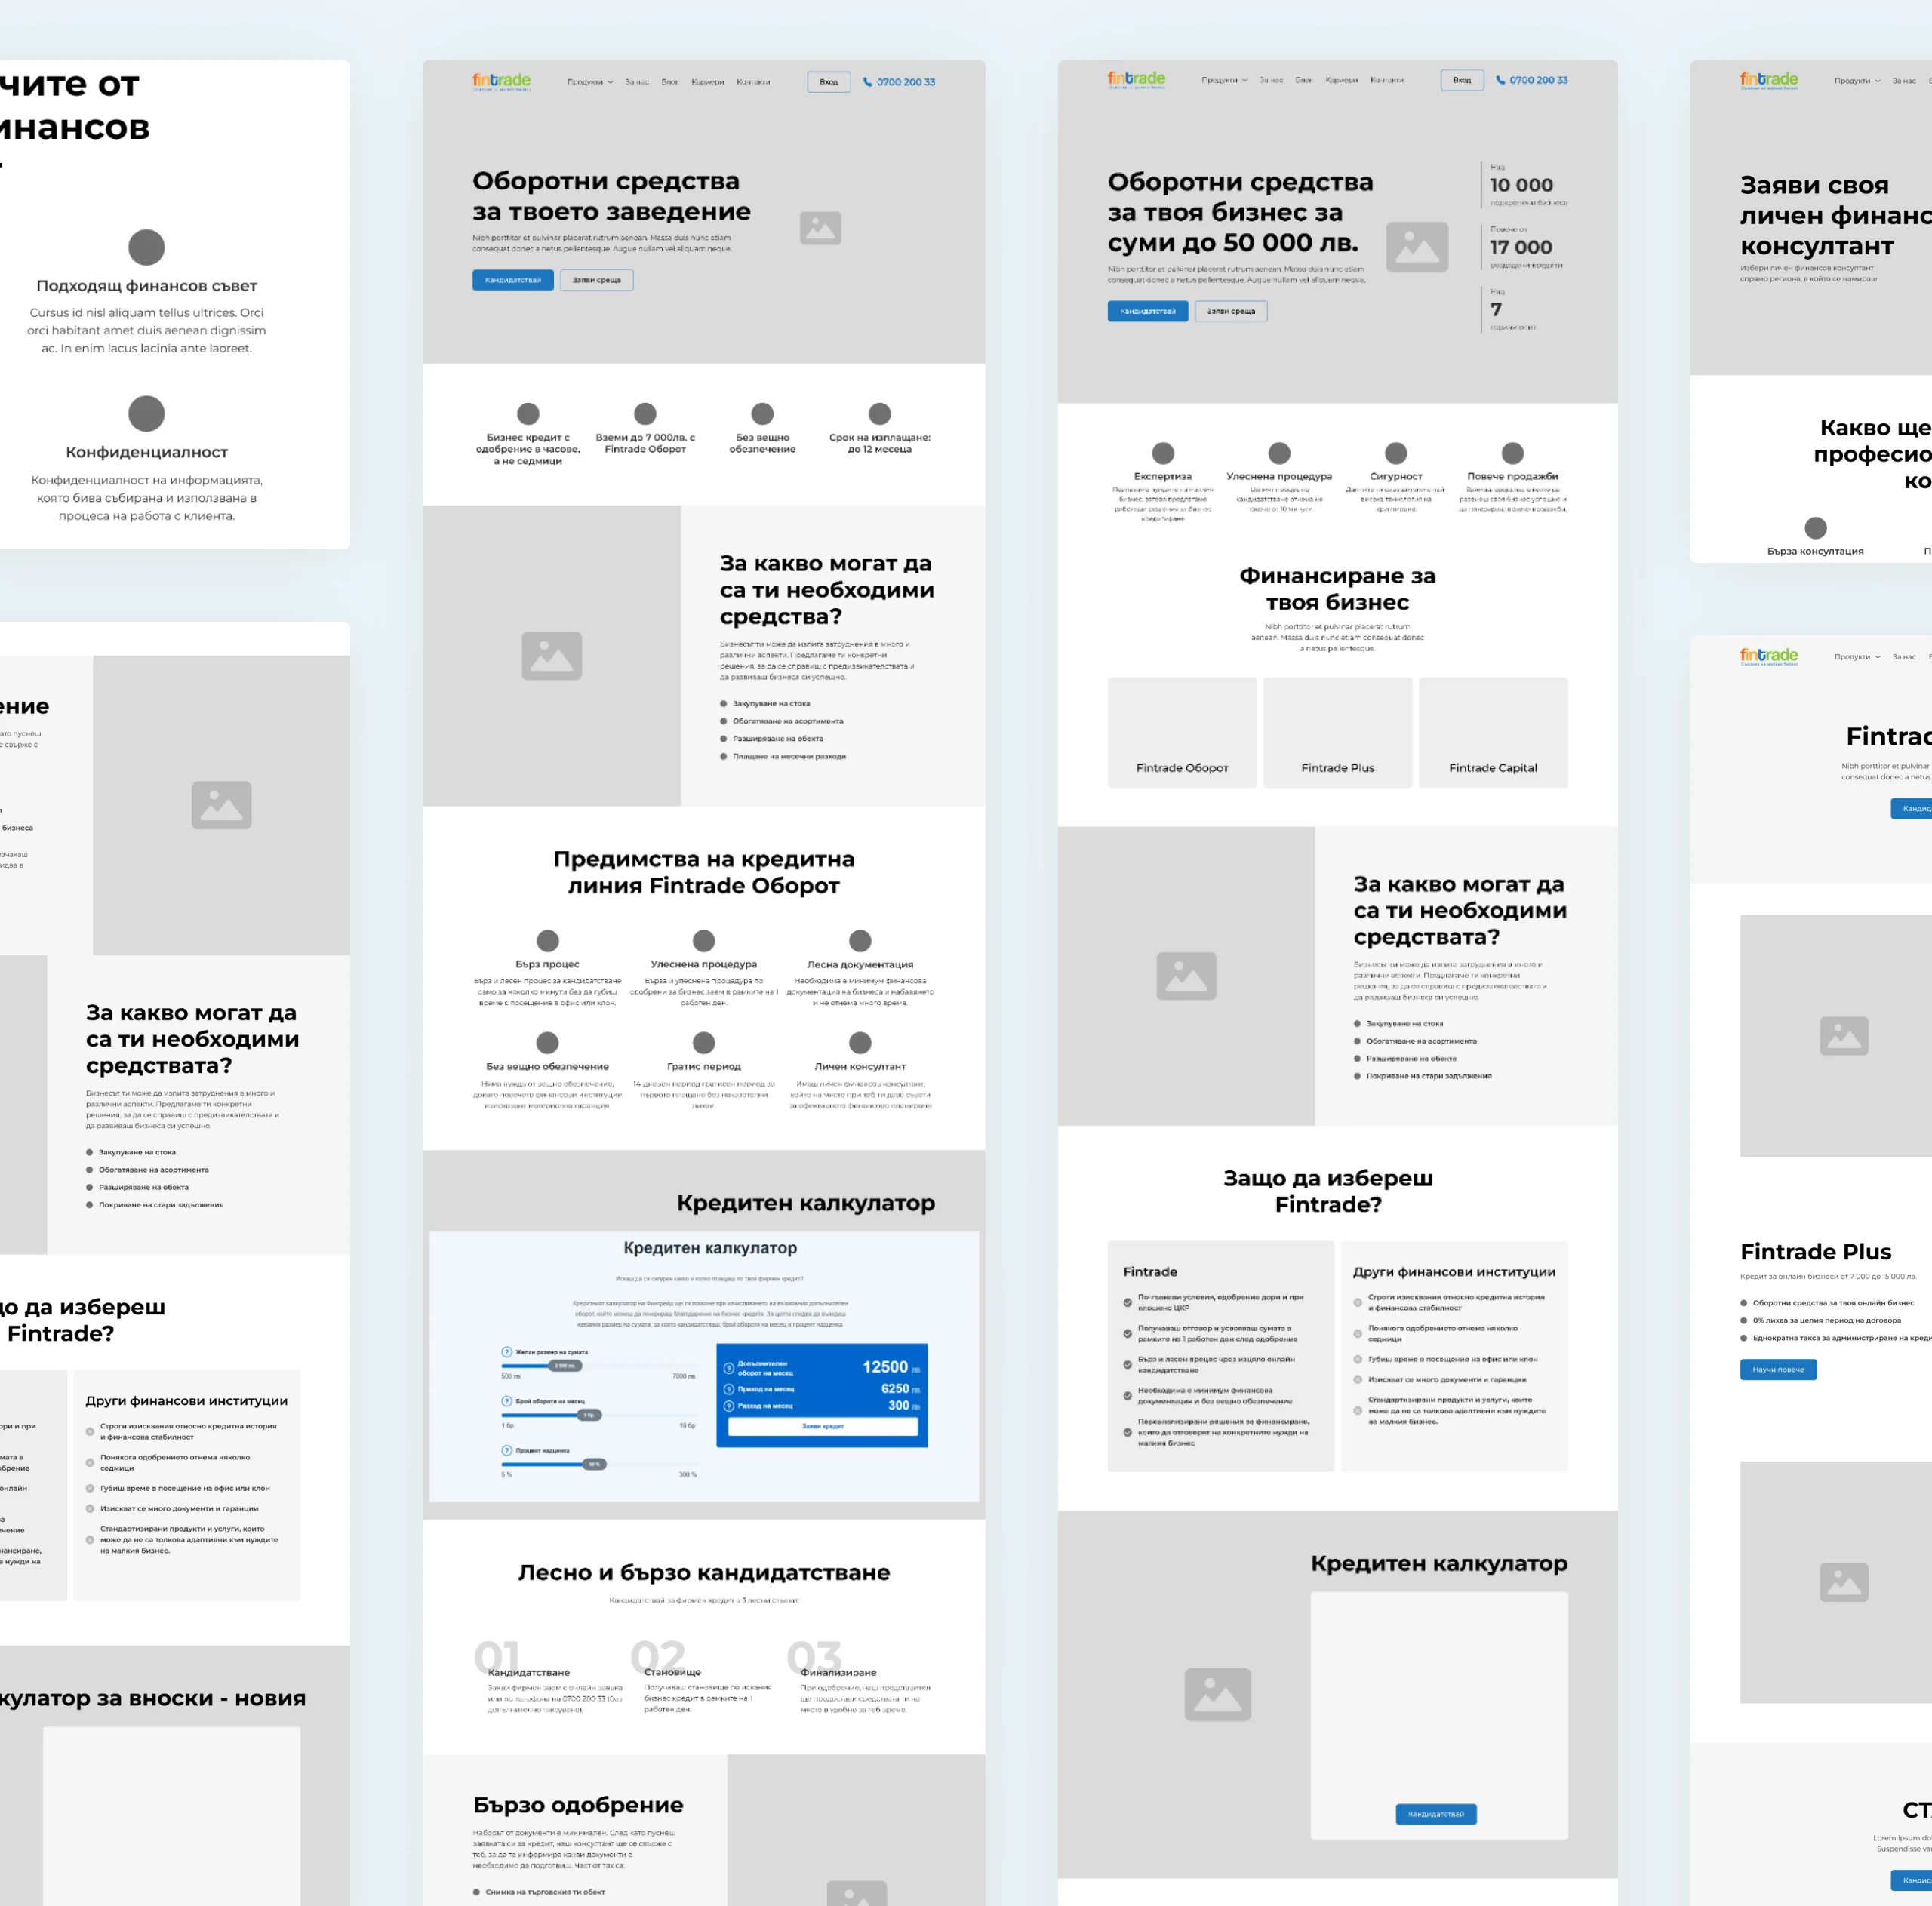Click hero image placeholder on заведение page
The height and width of the screenshot is (1906, 1932).
[x=820, y=228]
